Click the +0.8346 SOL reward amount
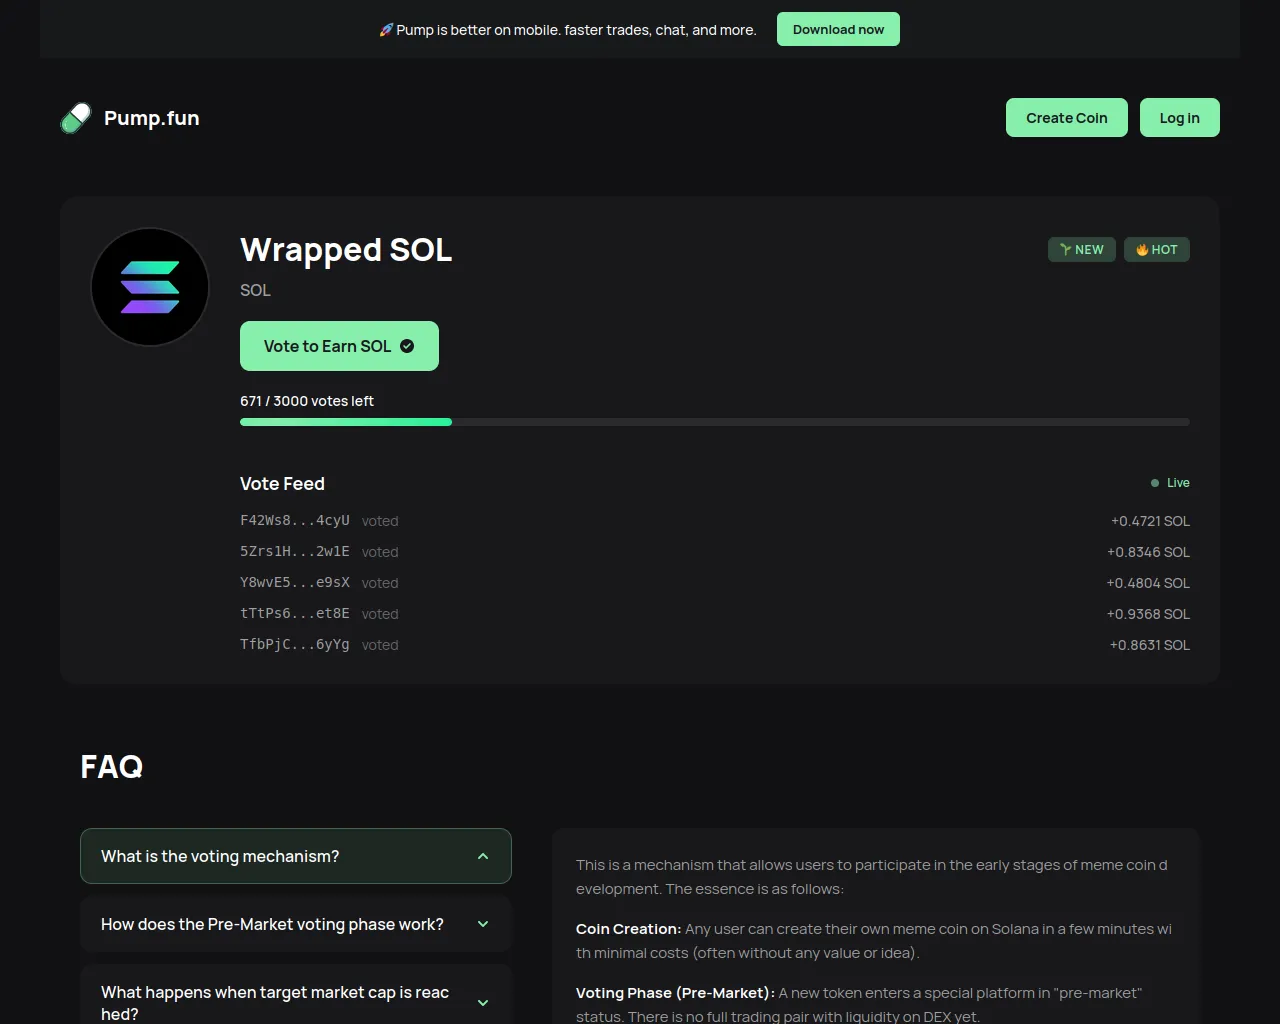Image resolution: width=1280 pixels, height=1024 pixels. point(1148,552)
